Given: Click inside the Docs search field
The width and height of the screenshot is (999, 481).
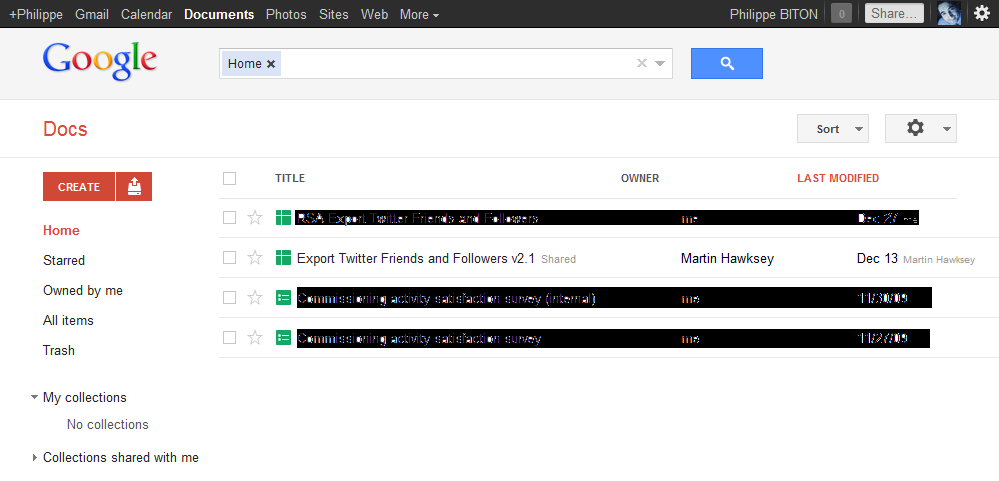Looking at the screenshot, I should point(456,64).
